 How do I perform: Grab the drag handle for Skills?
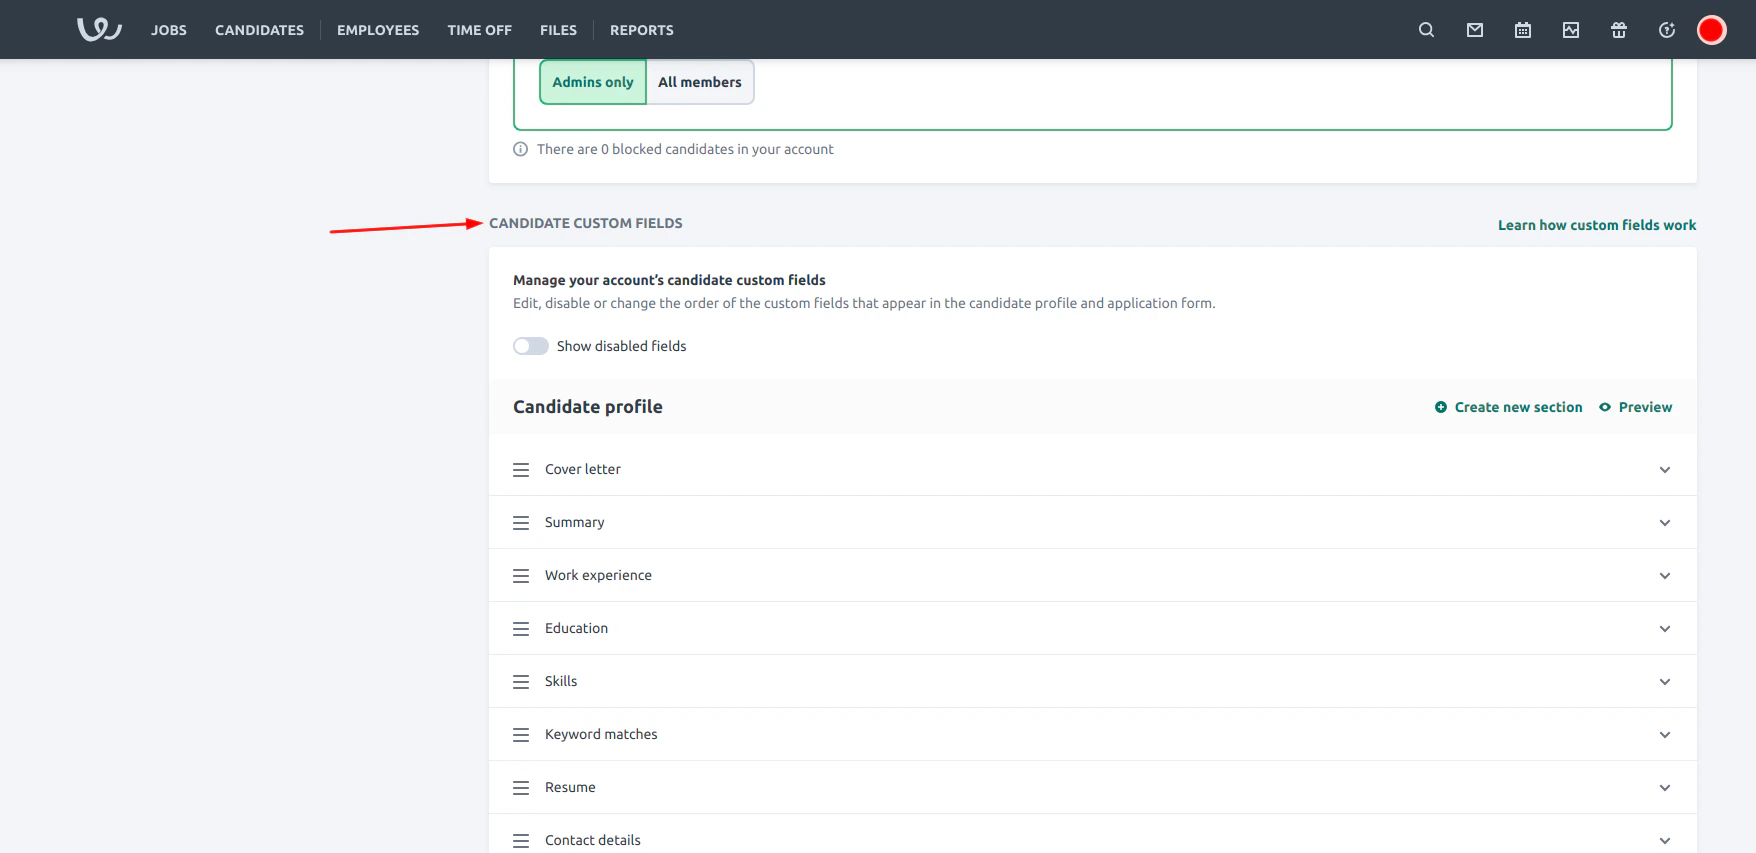click(521, 682)
